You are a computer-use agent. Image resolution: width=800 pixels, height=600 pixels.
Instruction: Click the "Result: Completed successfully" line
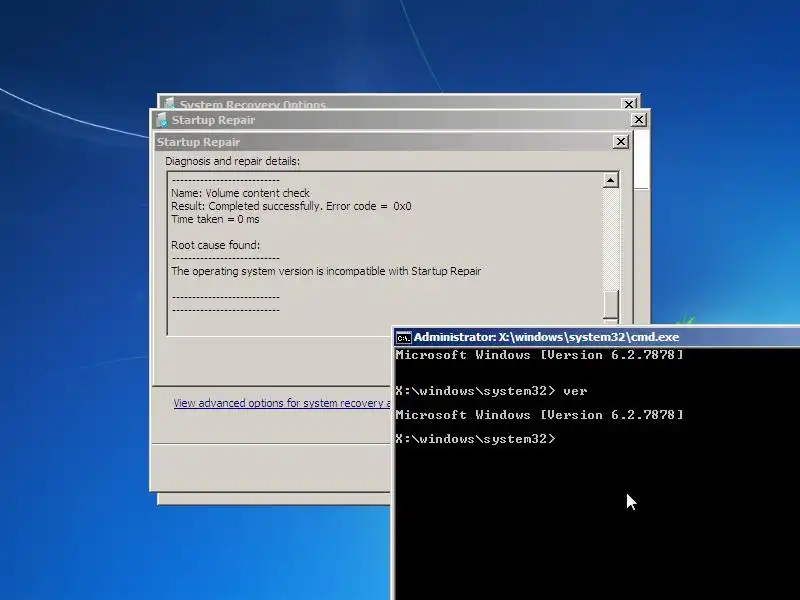(291, 206)
